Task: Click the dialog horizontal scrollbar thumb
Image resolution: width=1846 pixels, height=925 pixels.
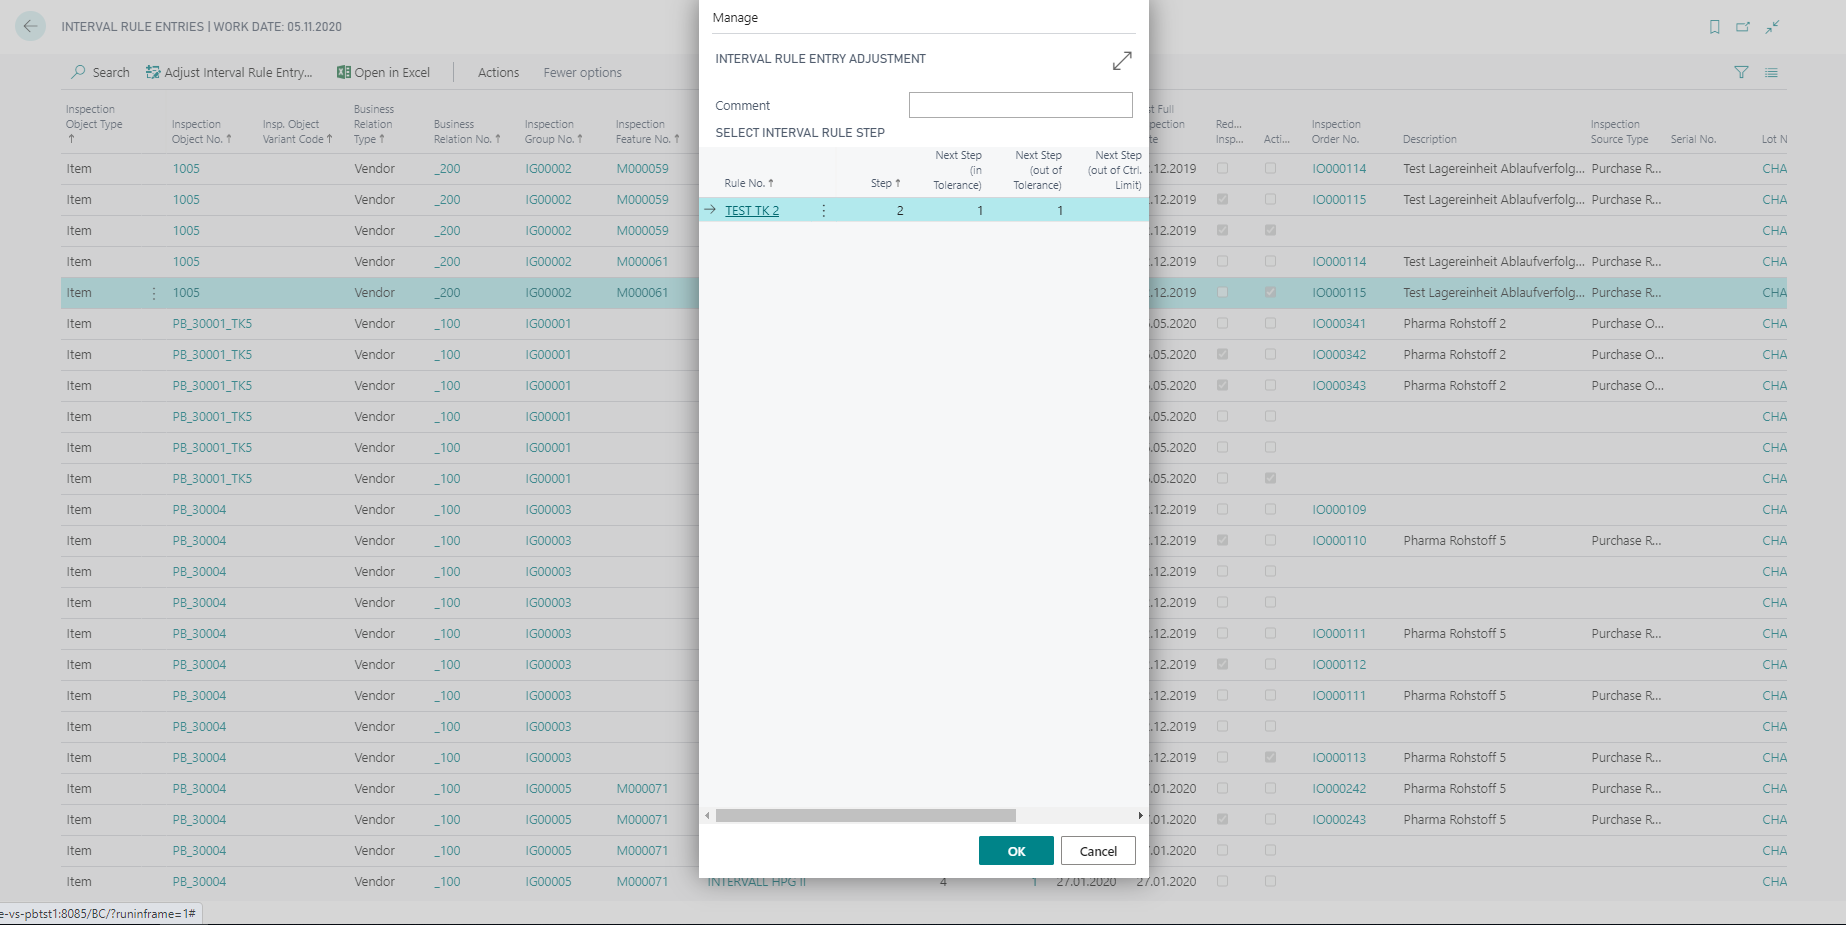Action: tap(866, 815)
